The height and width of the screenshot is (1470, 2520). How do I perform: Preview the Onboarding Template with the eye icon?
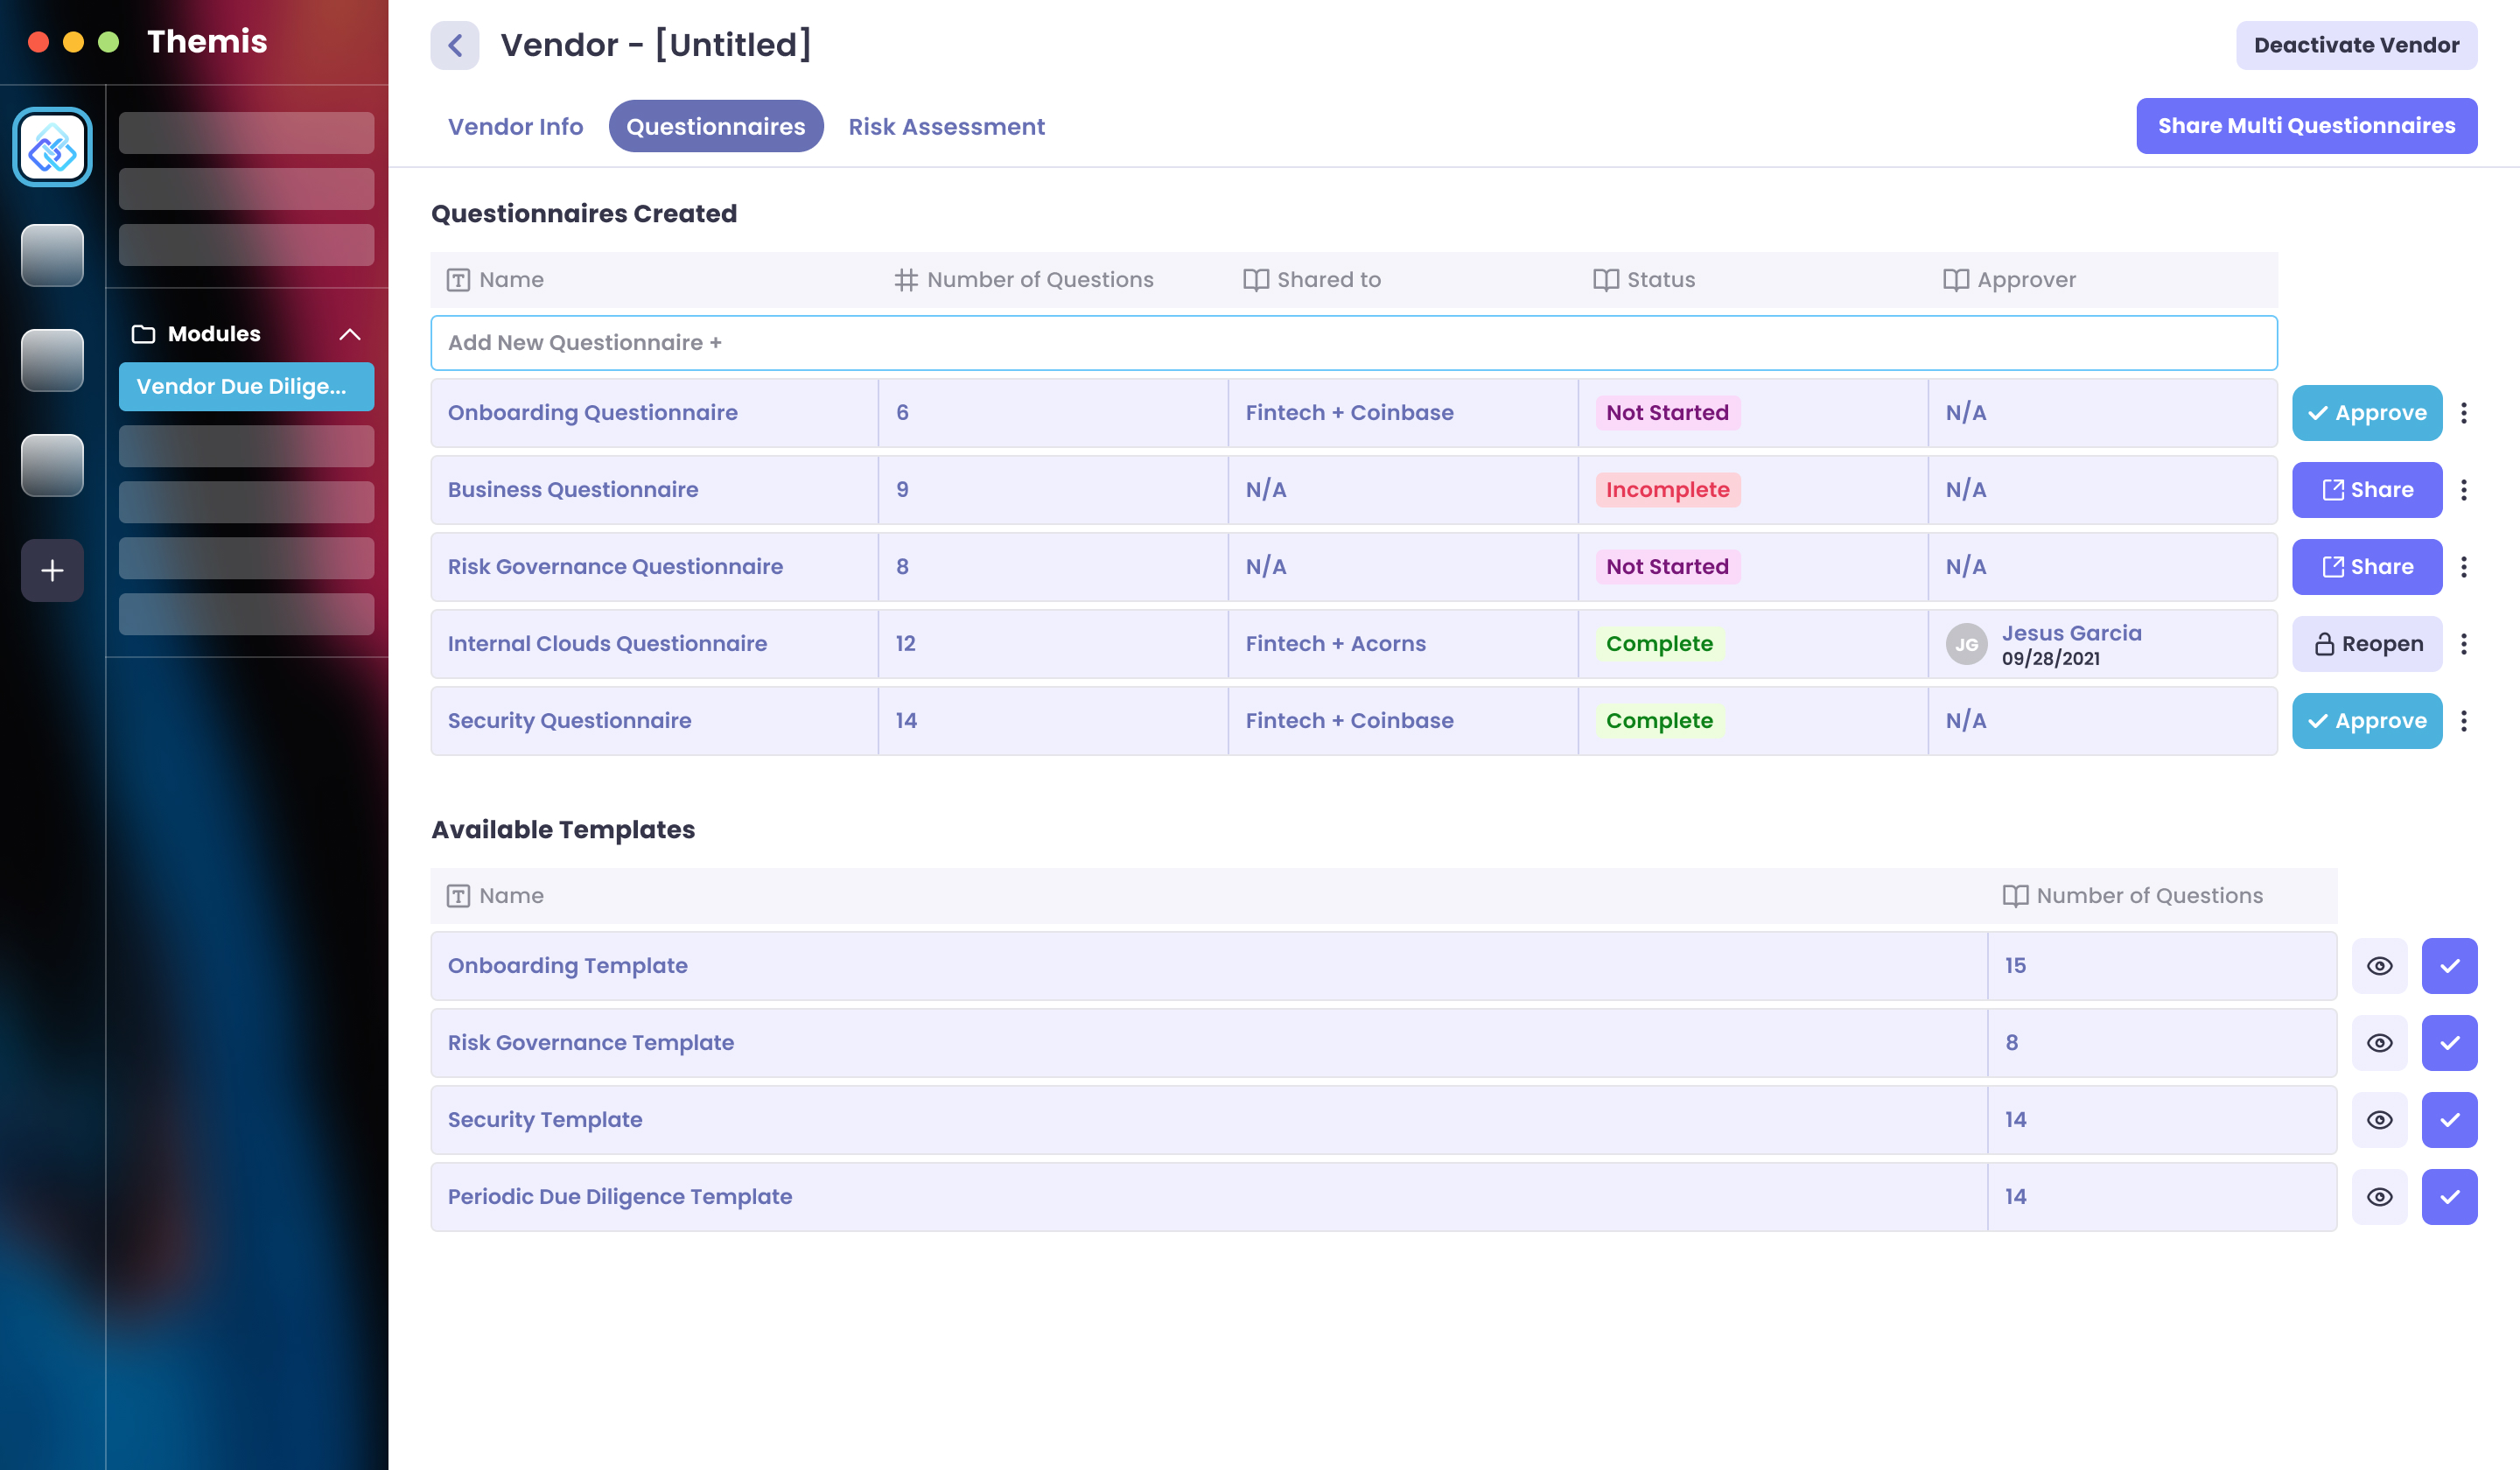pos(2380,965)
